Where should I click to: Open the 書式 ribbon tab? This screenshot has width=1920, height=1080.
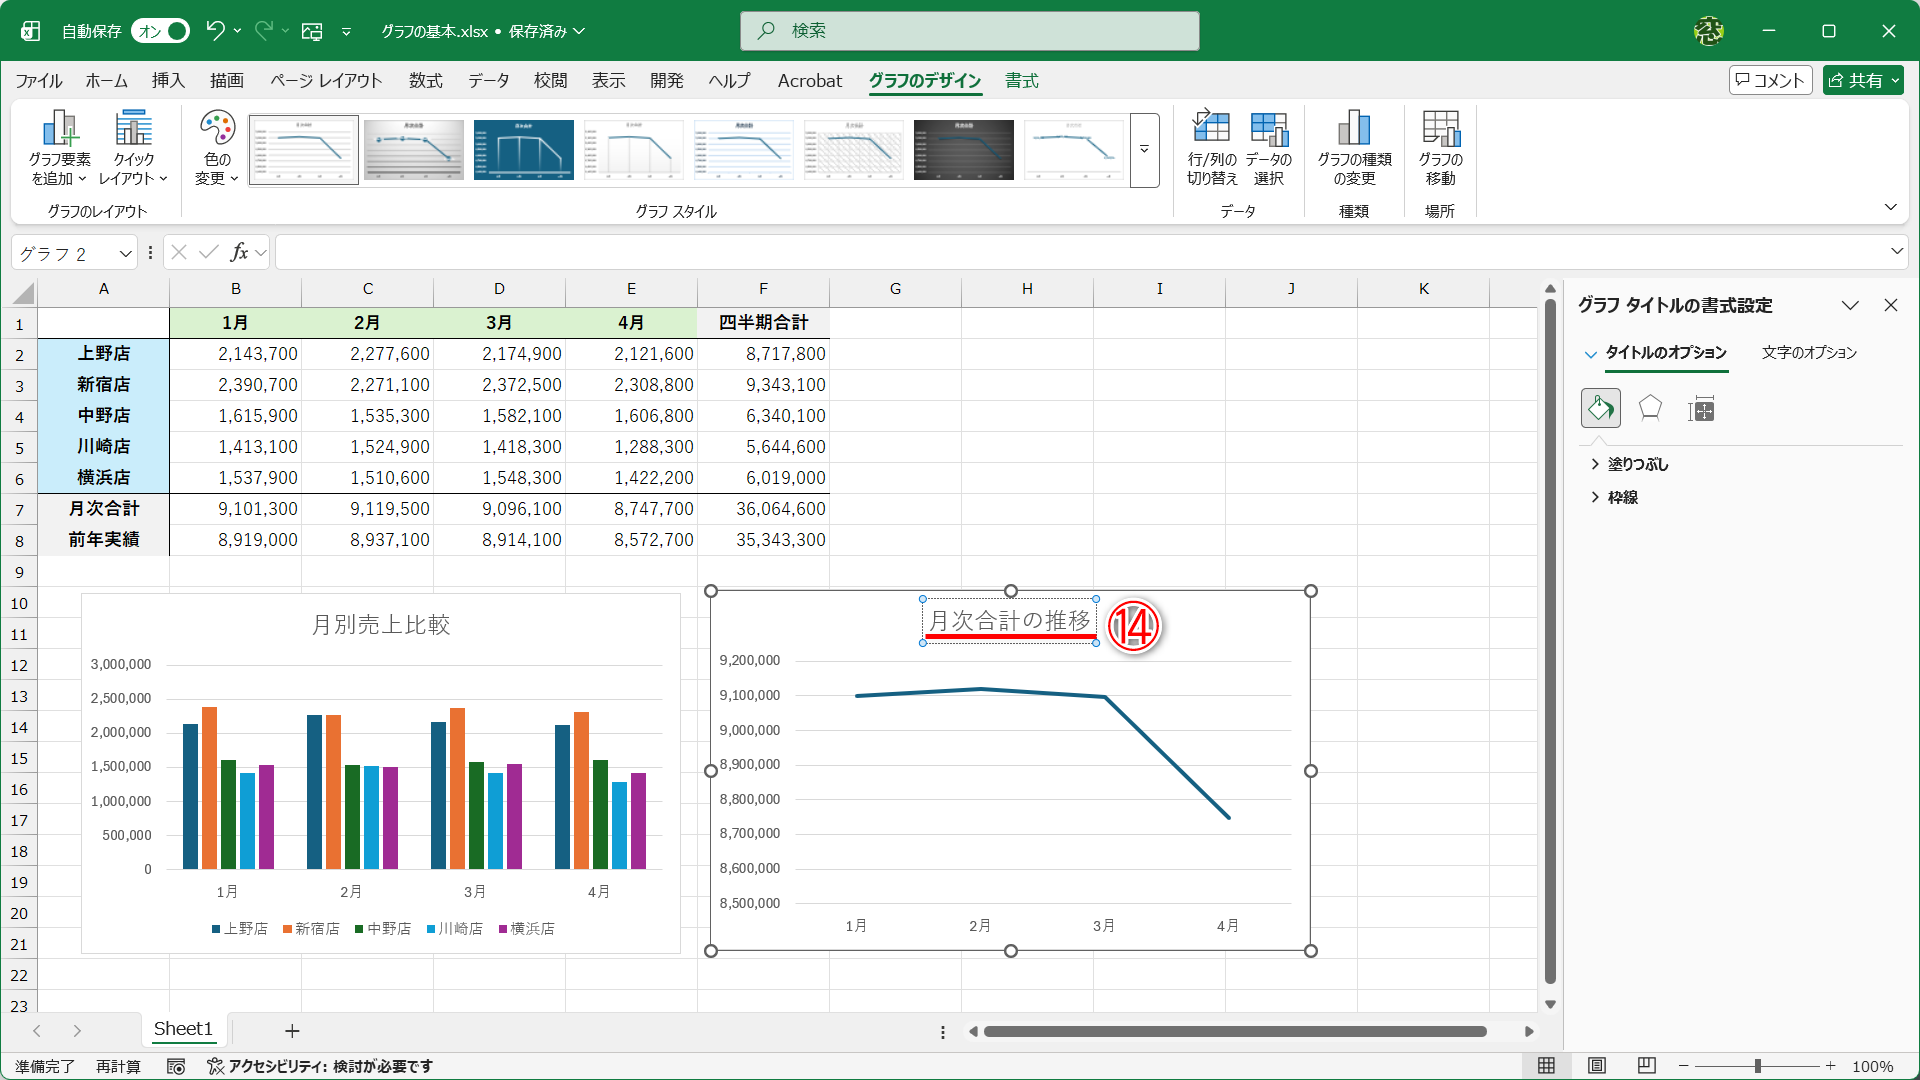1021,81
